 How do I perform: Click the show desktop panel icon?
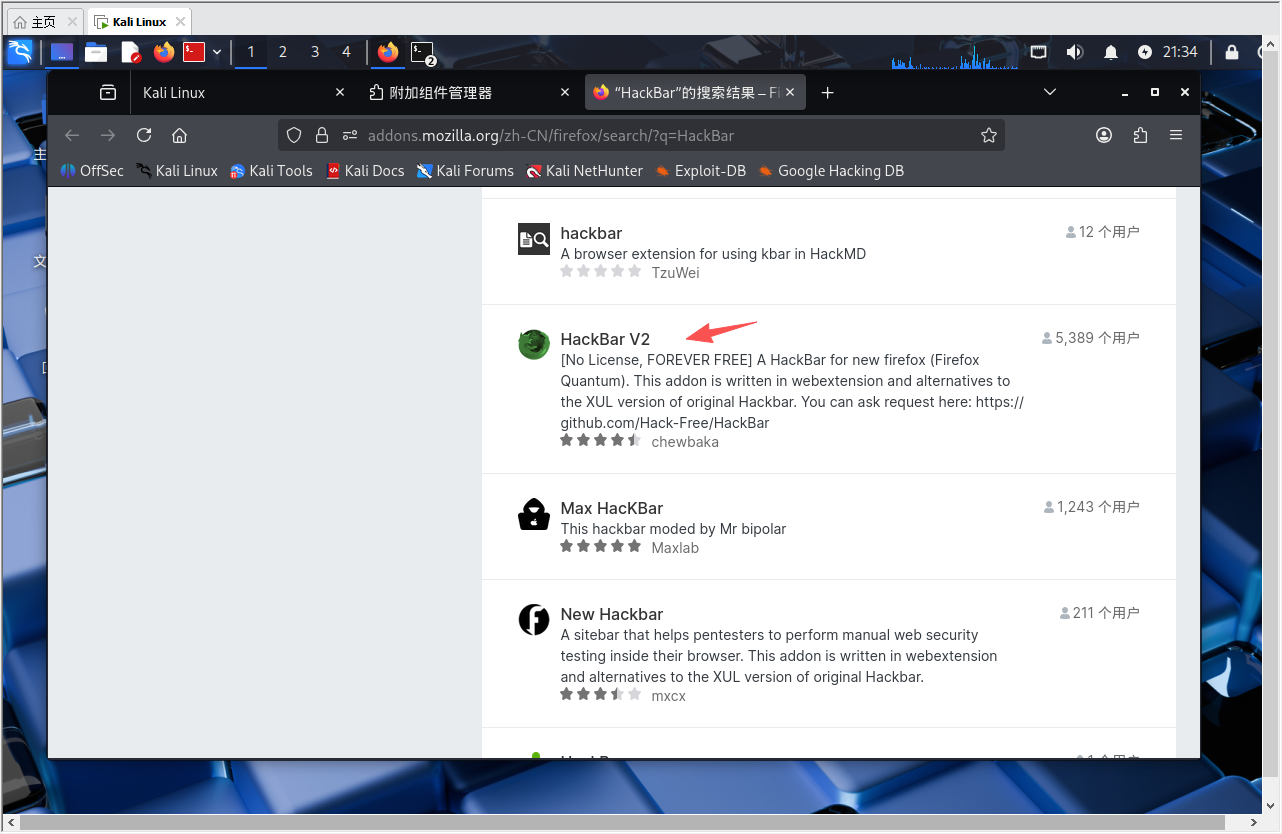coord(62,52)
